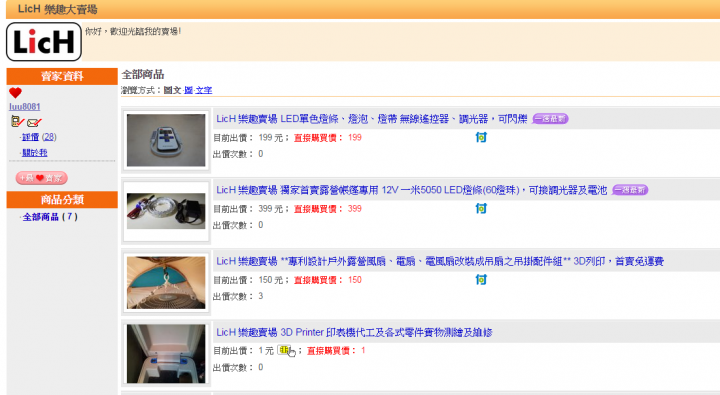Click the verified phone checkmark icon

pos(17,122)
